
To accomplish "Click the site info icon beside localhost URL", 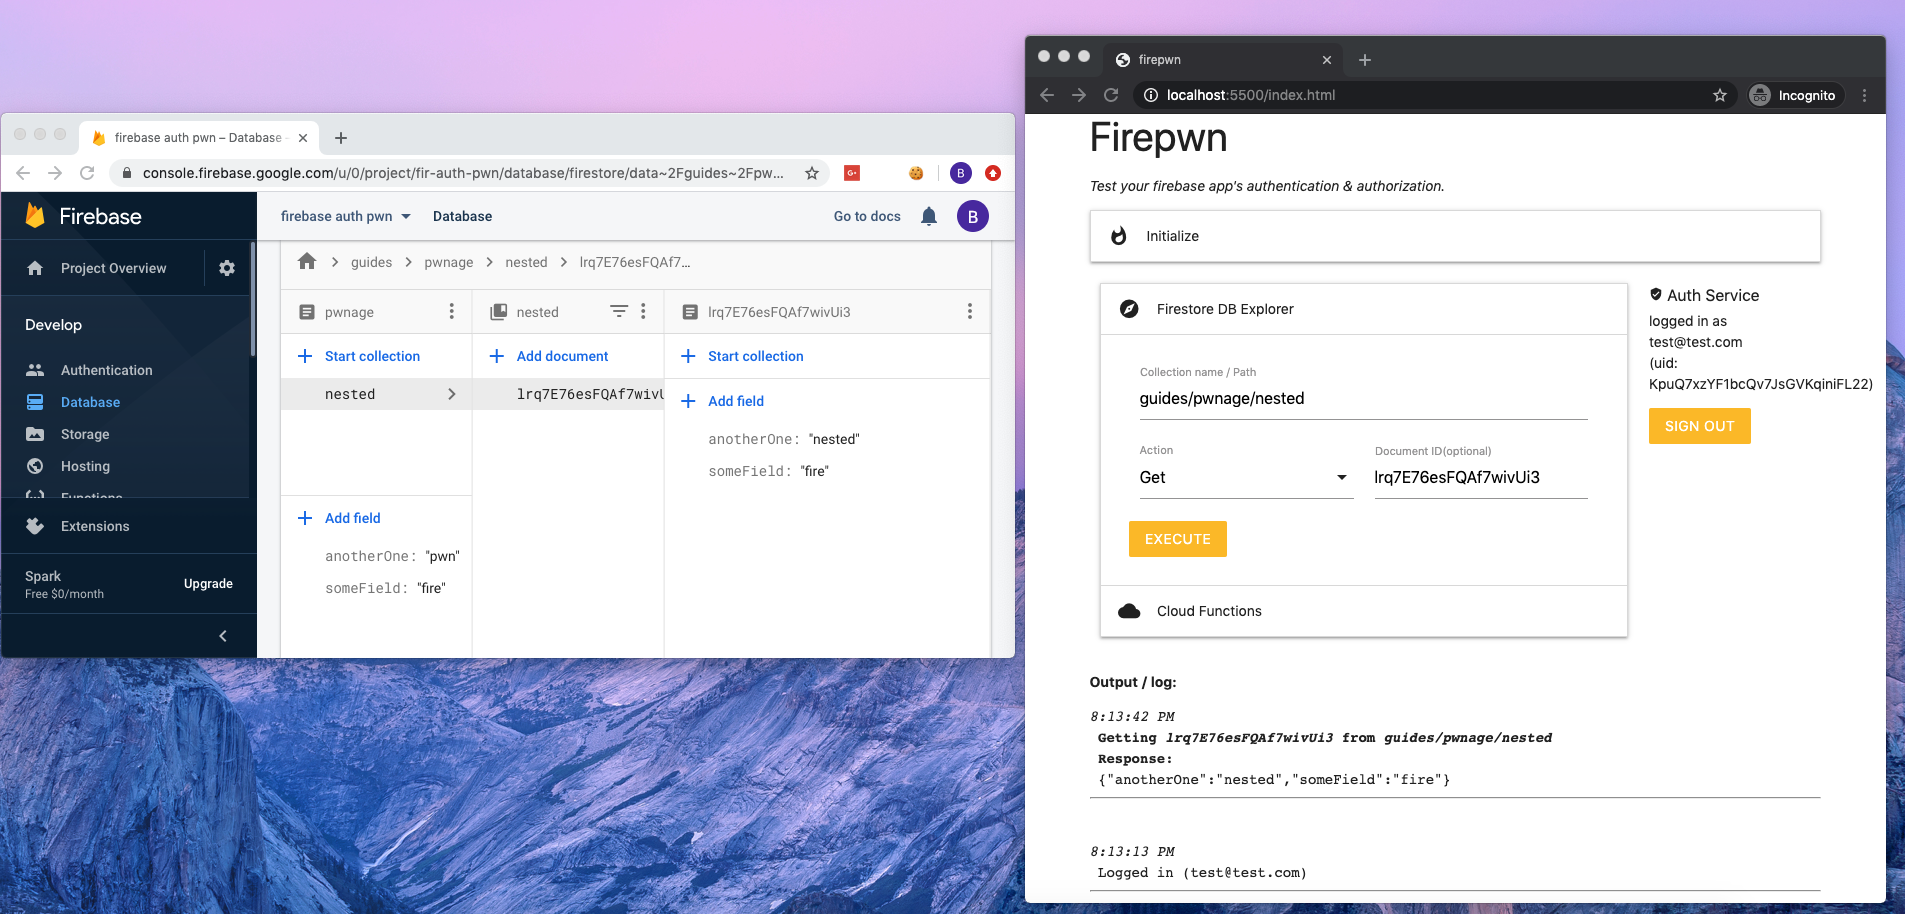I will (x=1151, y=95).
